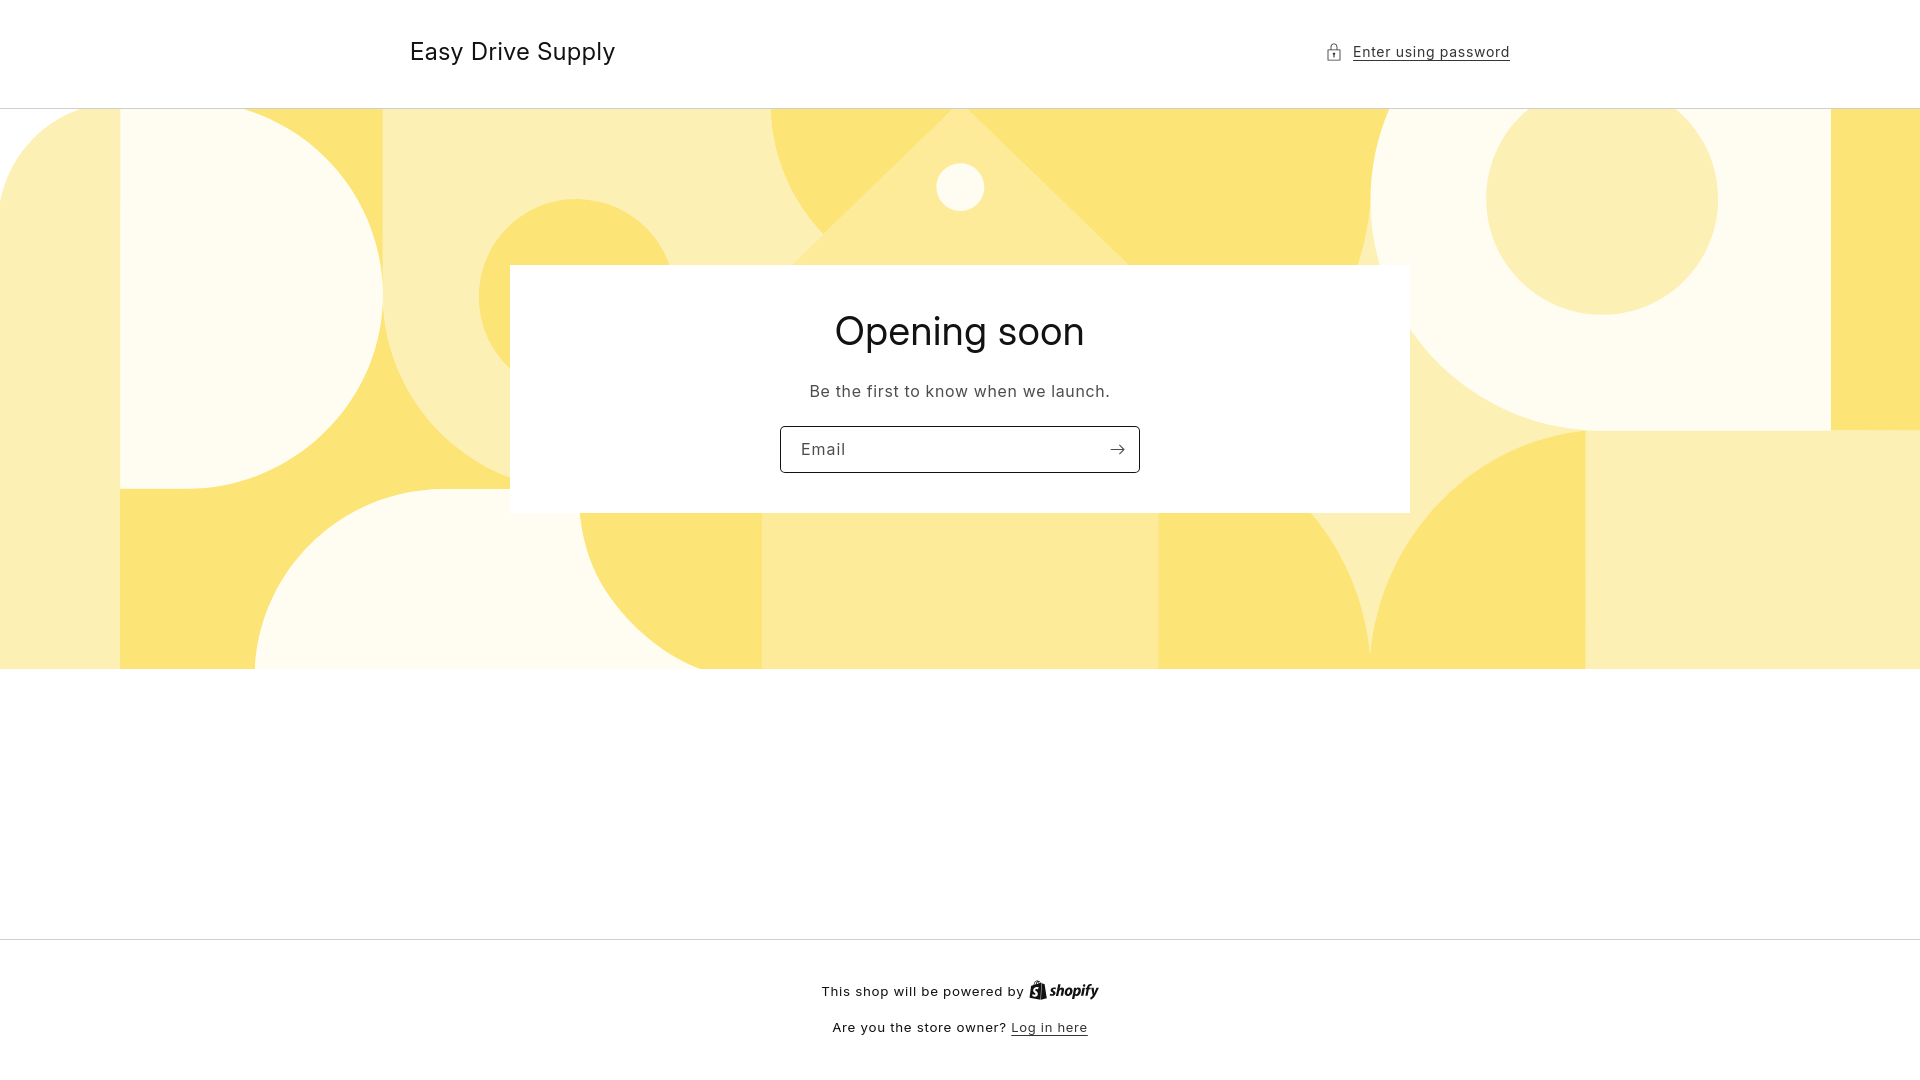Click the light yellow rectangle below the signup card
1920x1080 pixels.
point(960,590)
